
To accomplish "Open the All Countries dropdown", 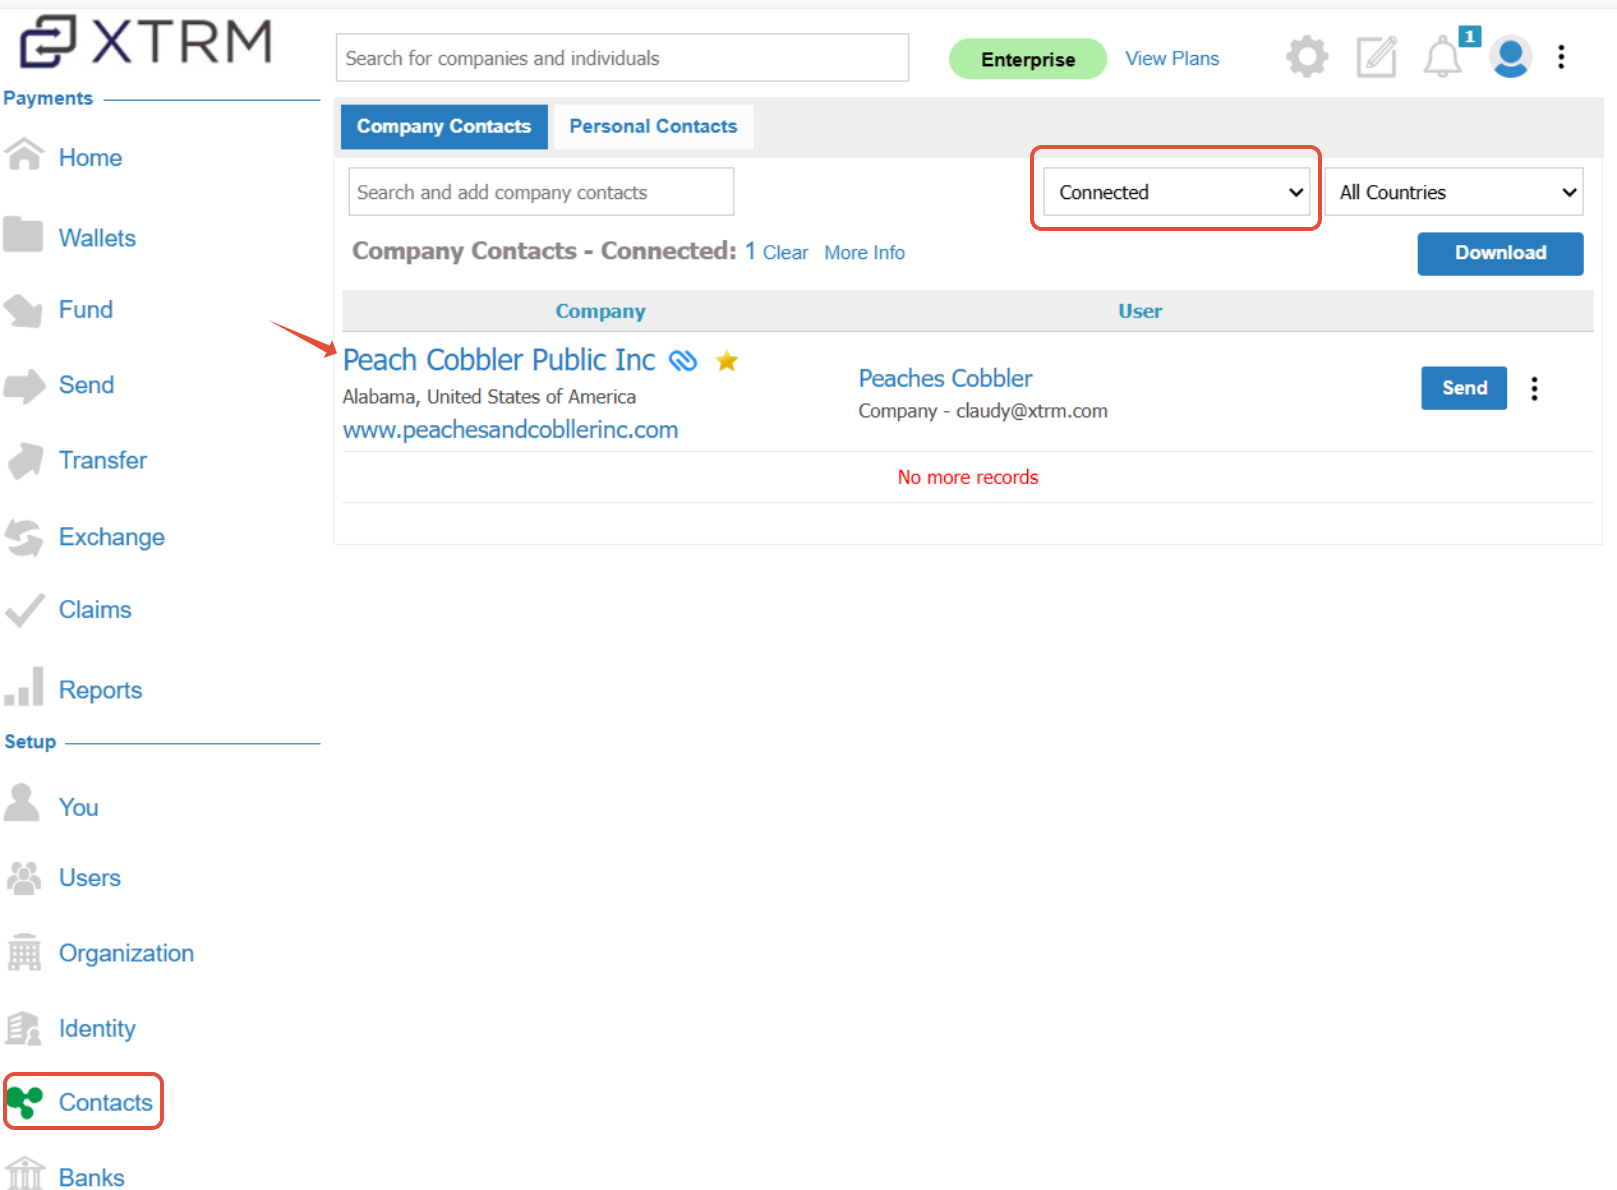I will pyautogui.click(x=1454, y=192).
